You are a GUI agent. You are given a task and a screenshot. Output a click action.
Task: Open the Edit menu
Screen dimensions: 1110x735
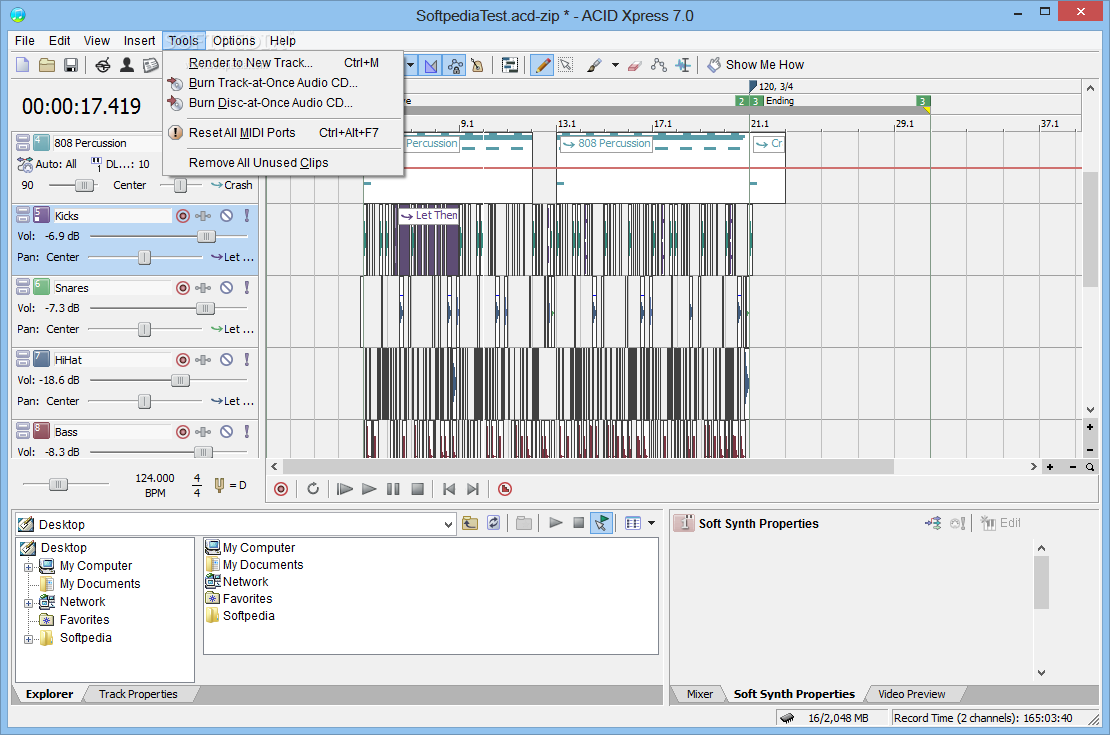coord(59,40)
